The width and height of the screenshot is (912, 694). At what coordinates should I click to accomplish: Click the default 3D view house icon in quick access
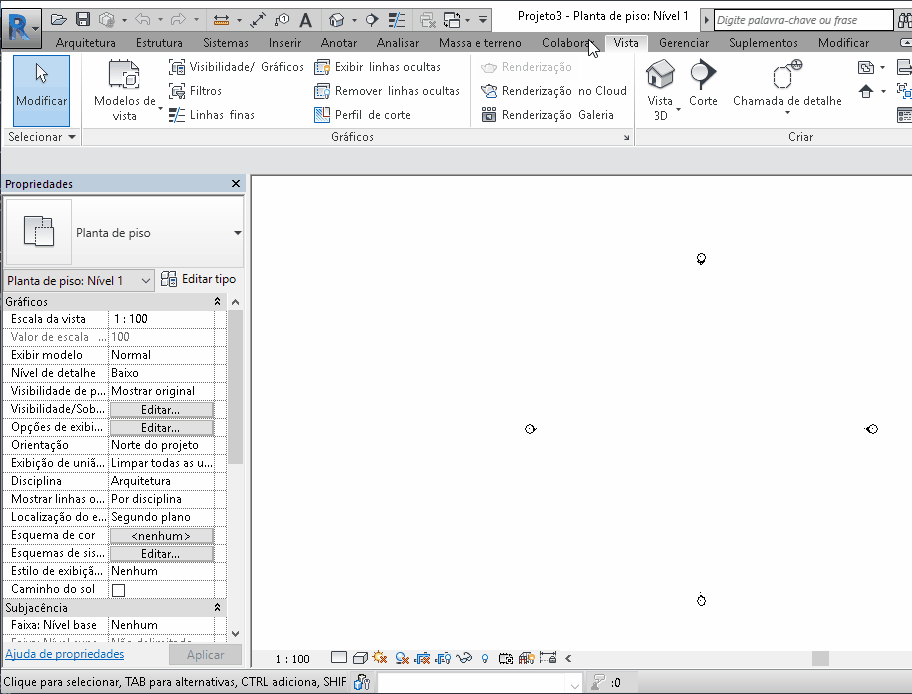(336, 20)
